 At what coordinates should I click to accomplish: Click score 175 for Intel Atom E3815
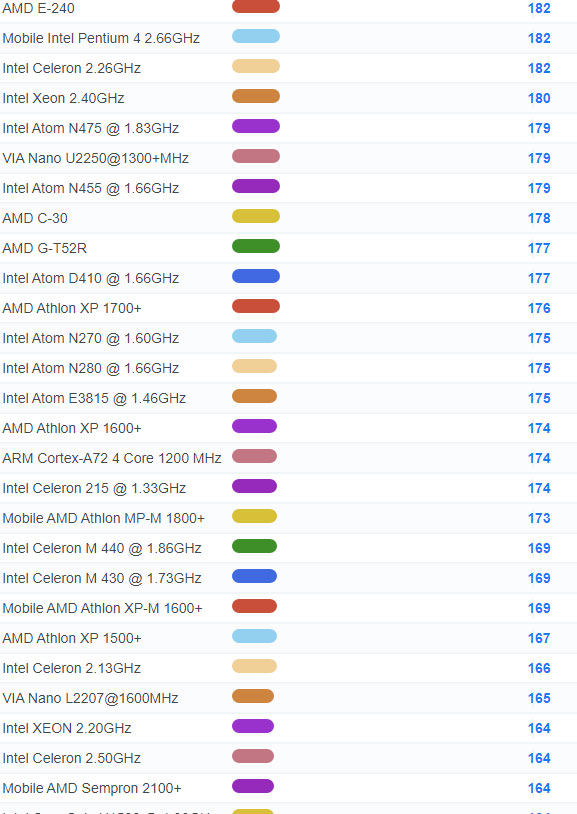coord(539,398)
